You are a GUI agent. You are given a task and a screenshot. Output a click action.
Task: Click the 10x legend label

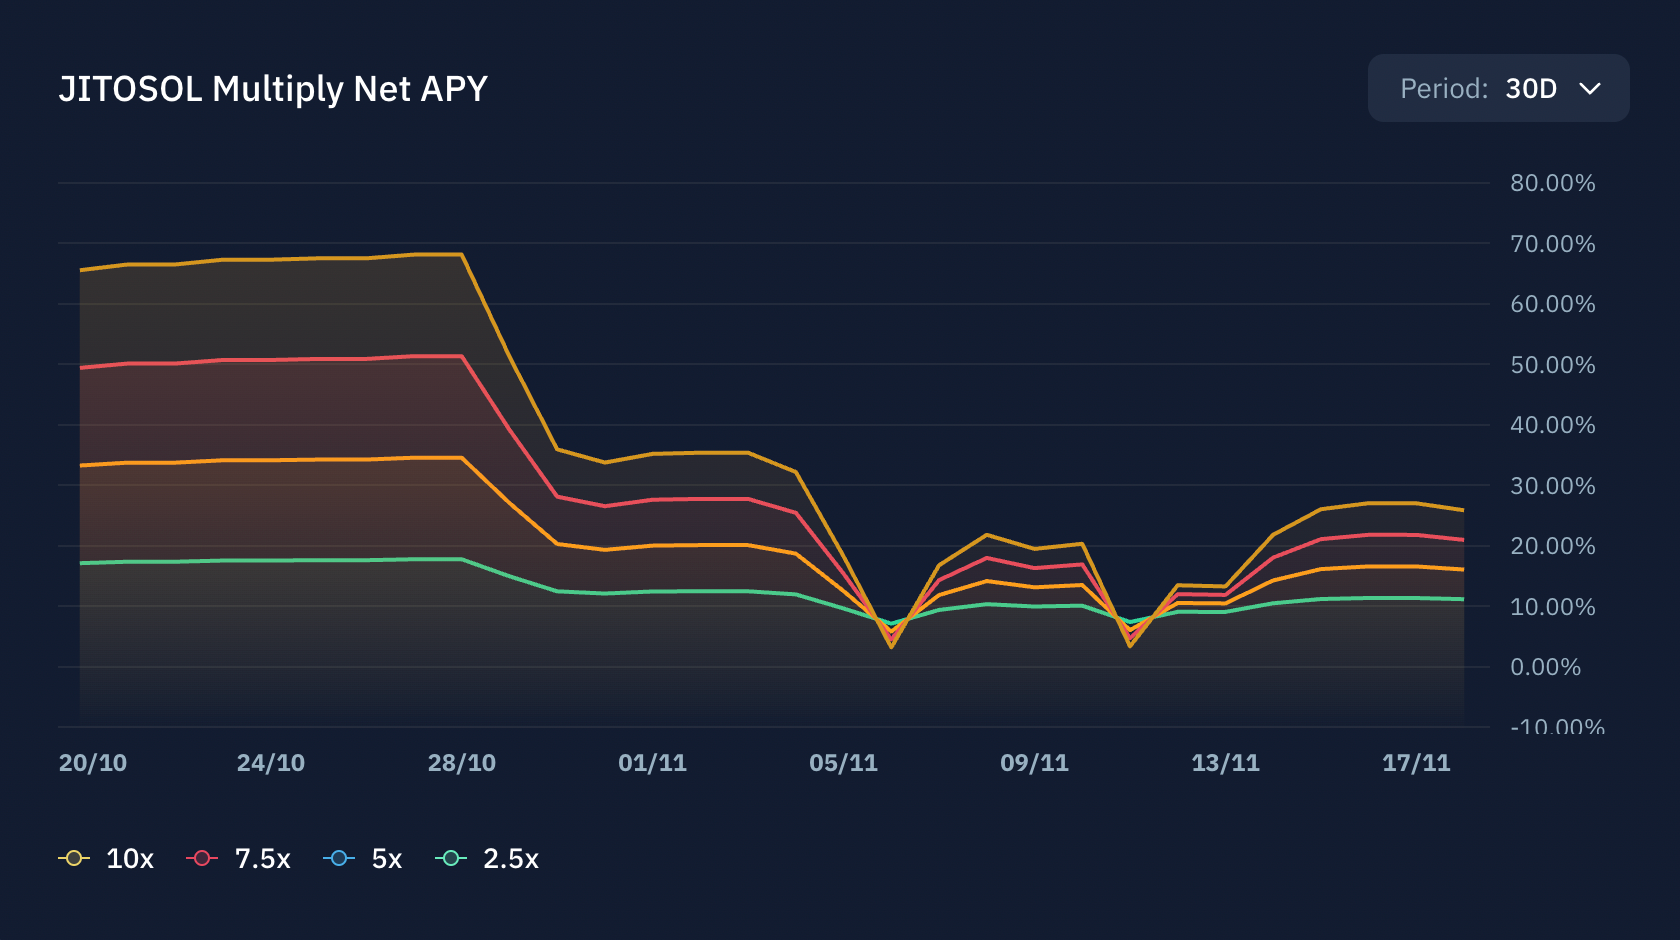[130, 859]
